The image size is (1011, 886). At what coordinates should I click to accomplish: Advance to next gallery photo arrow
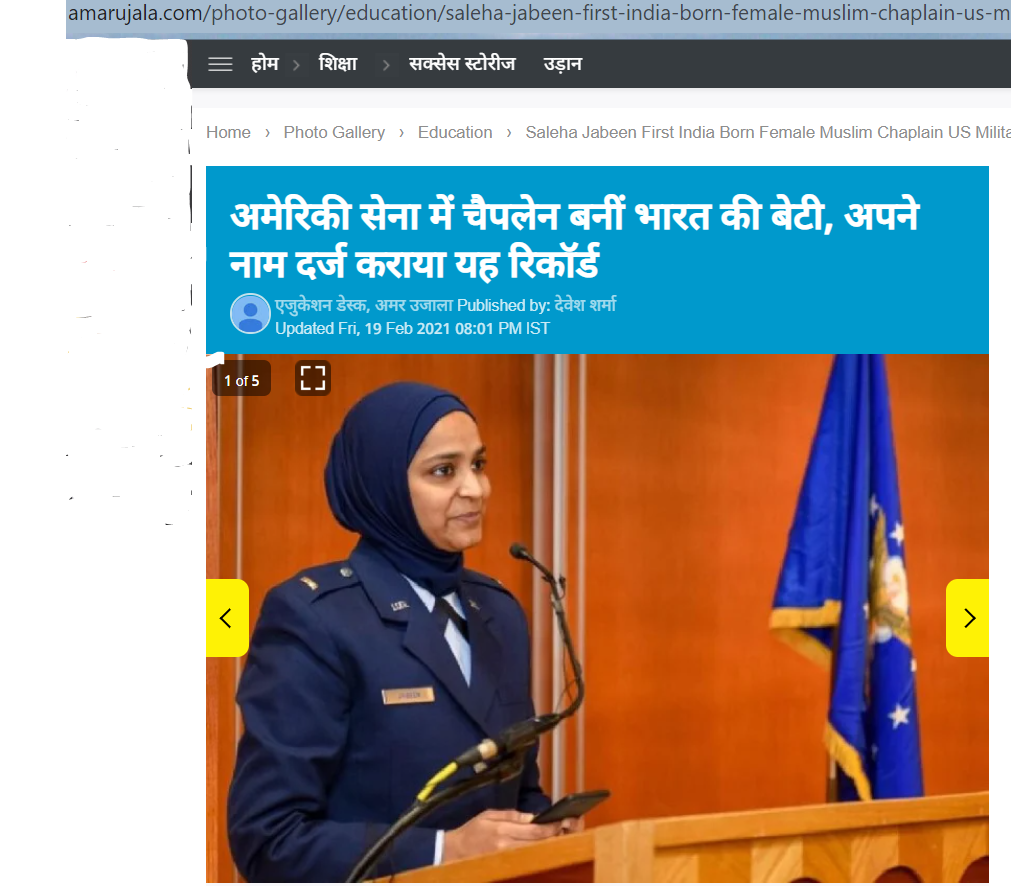click(x=967, y=618)
